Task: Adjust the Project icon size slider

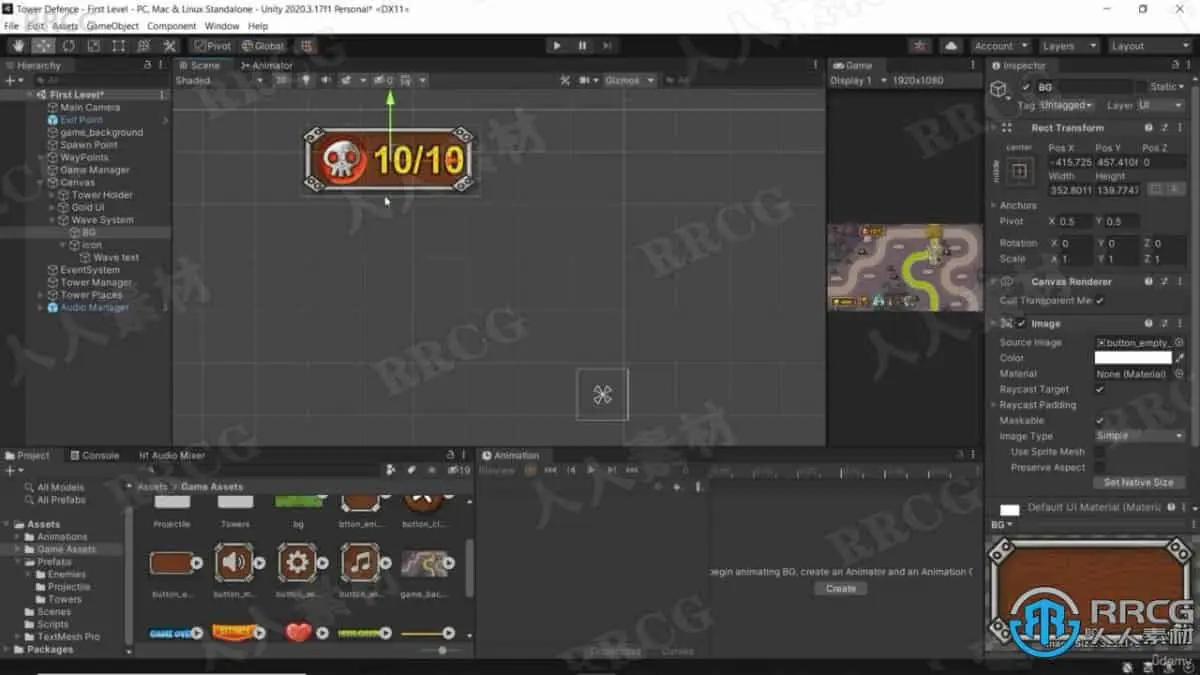Action: pos(440,650)
